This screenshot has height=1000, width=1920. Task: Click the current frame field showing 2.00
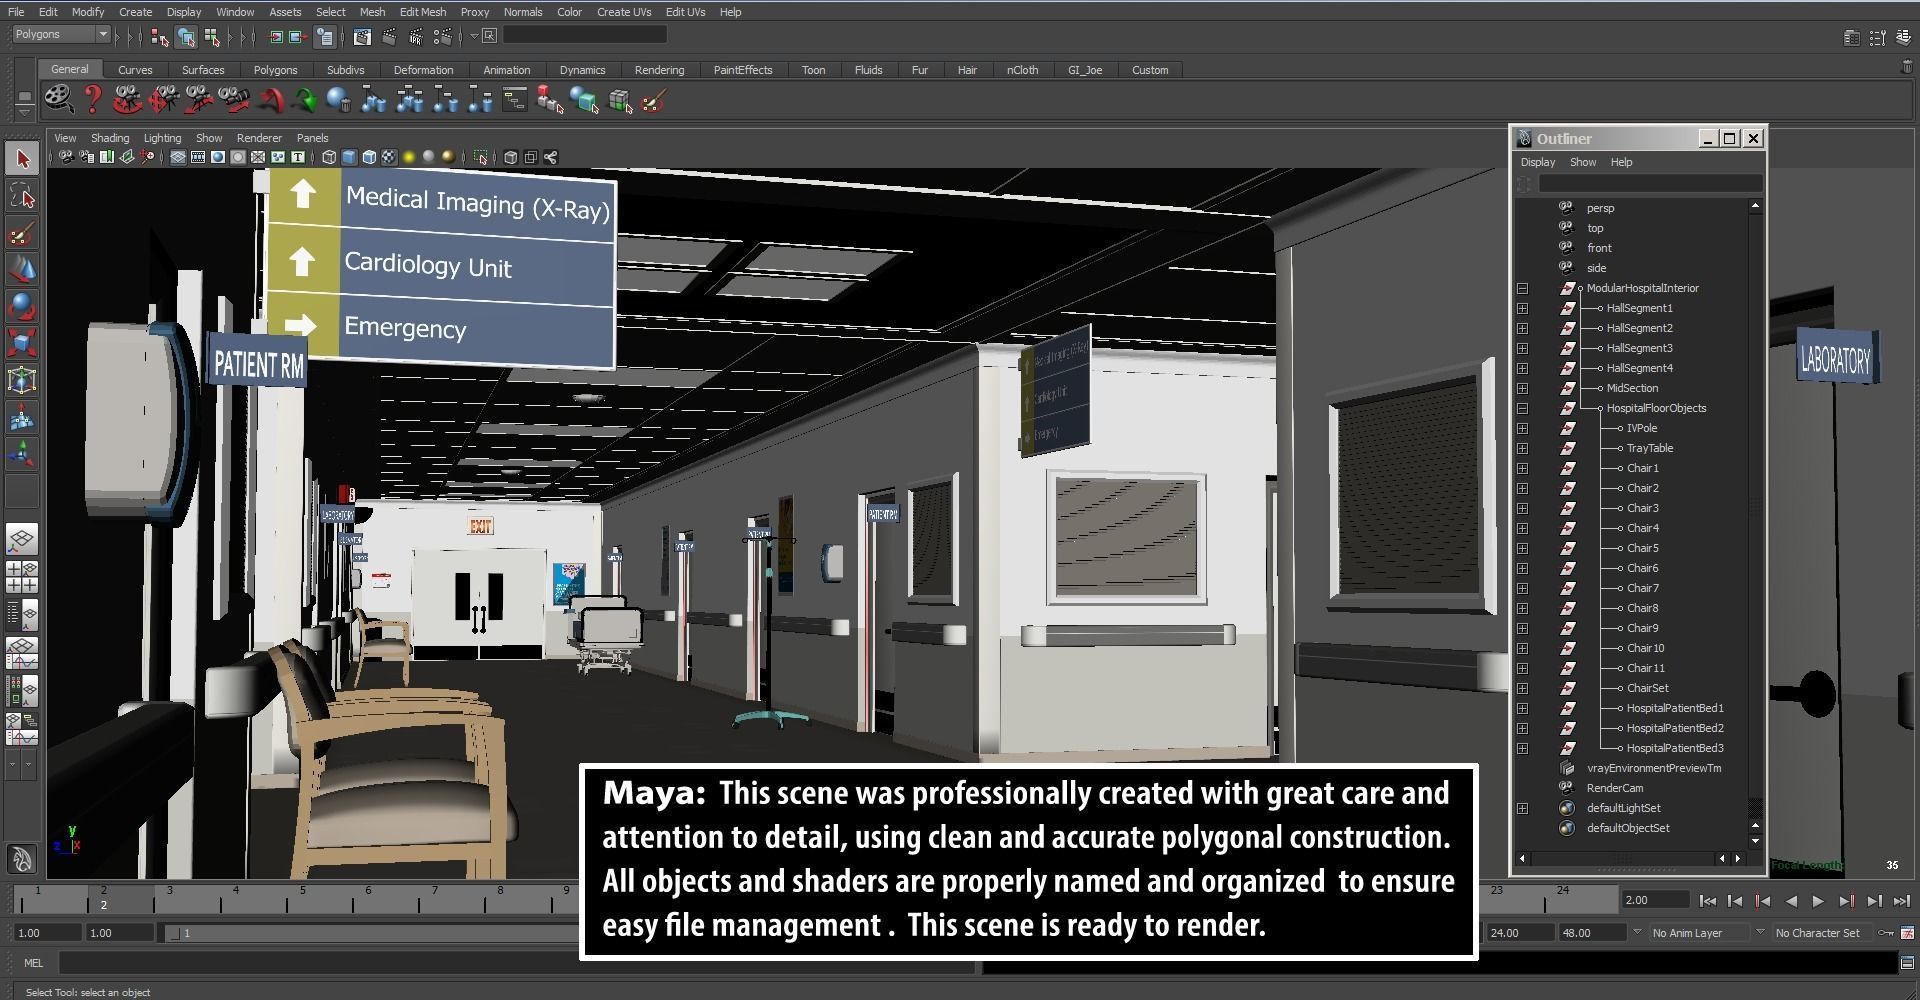tap(1655, 900)
